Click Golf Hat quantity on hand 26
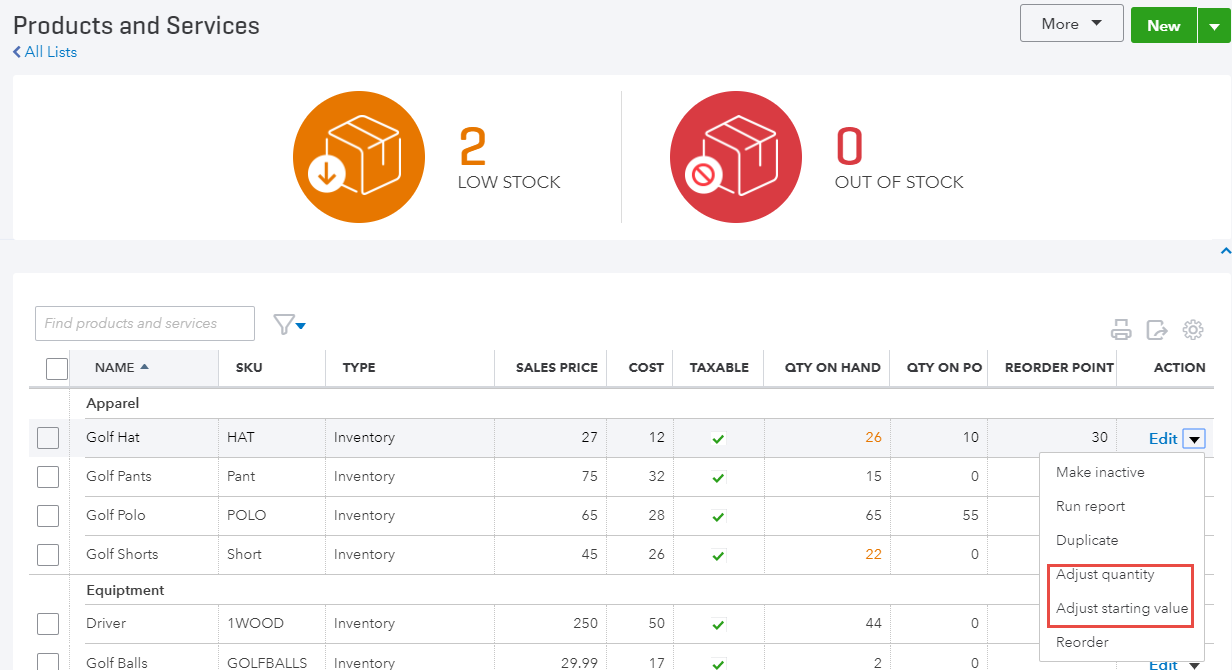1232x670 pixels. click(873, 438)
